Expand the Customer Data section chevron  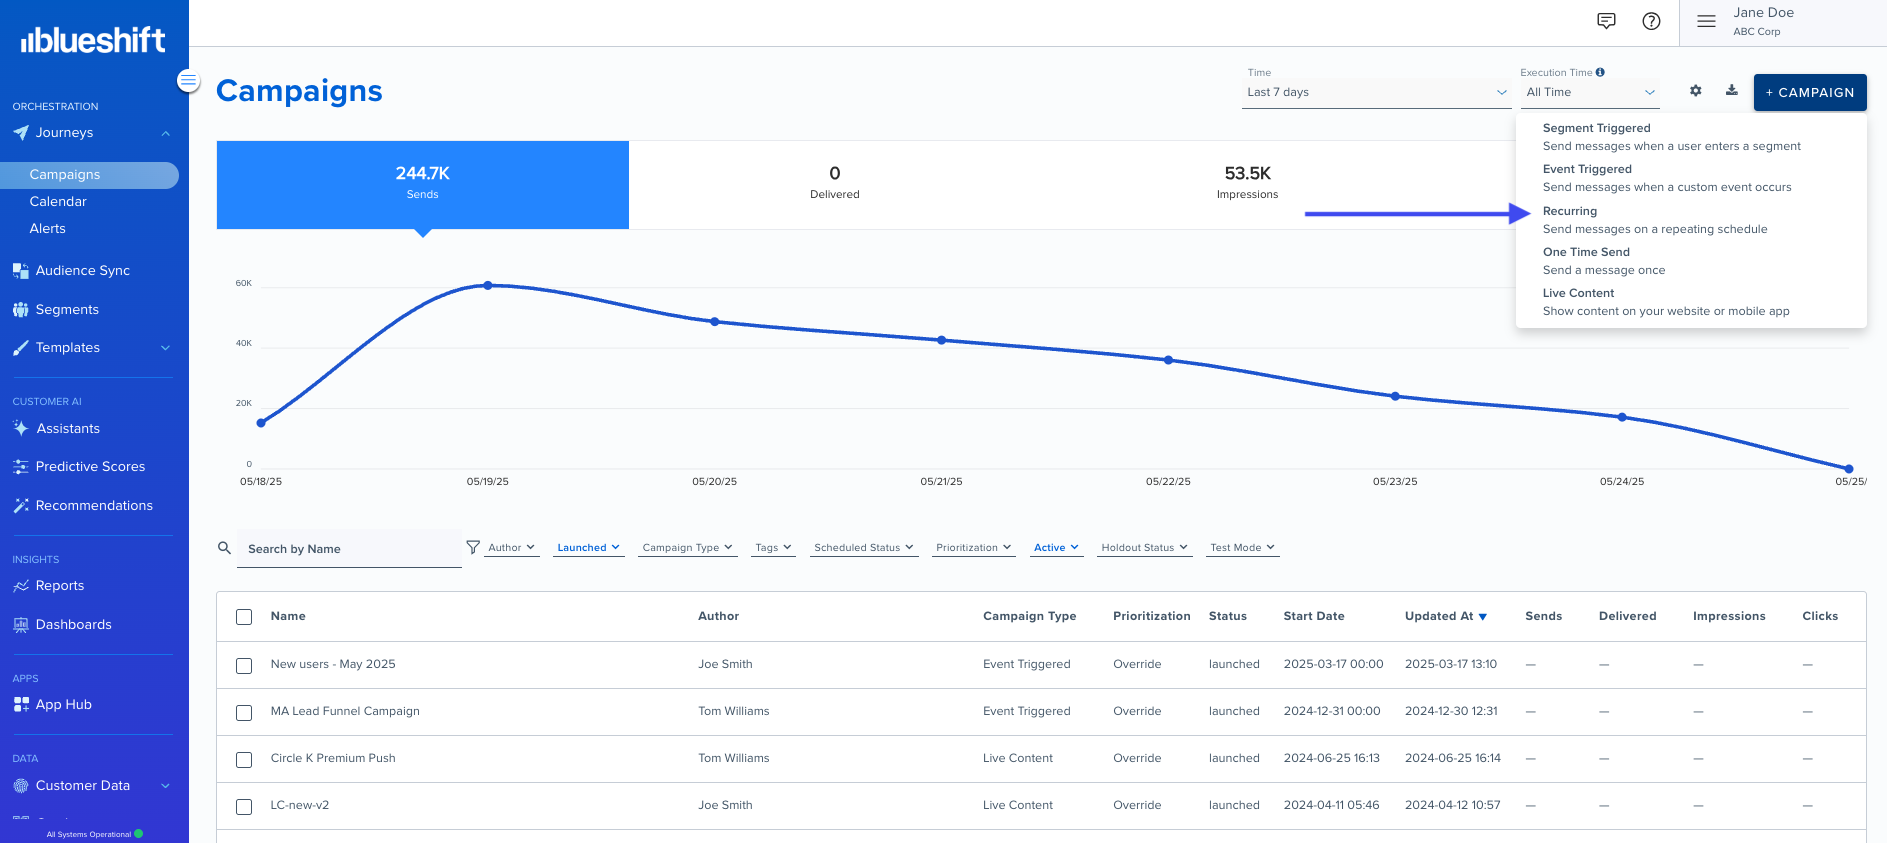(x=166, y=786)
